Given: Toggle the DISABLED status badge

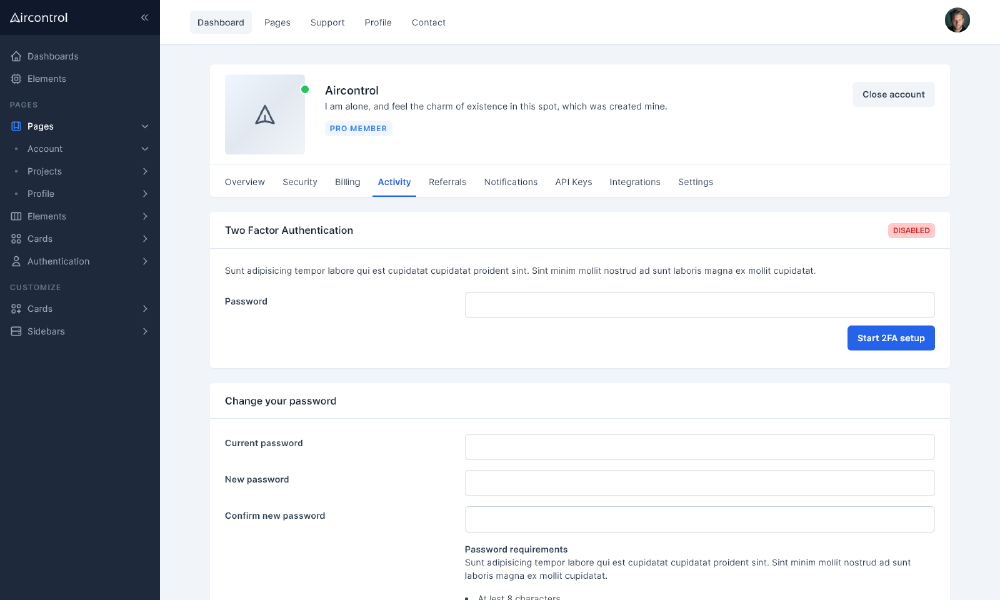Looking at the screenshot, I should point(911,230).
